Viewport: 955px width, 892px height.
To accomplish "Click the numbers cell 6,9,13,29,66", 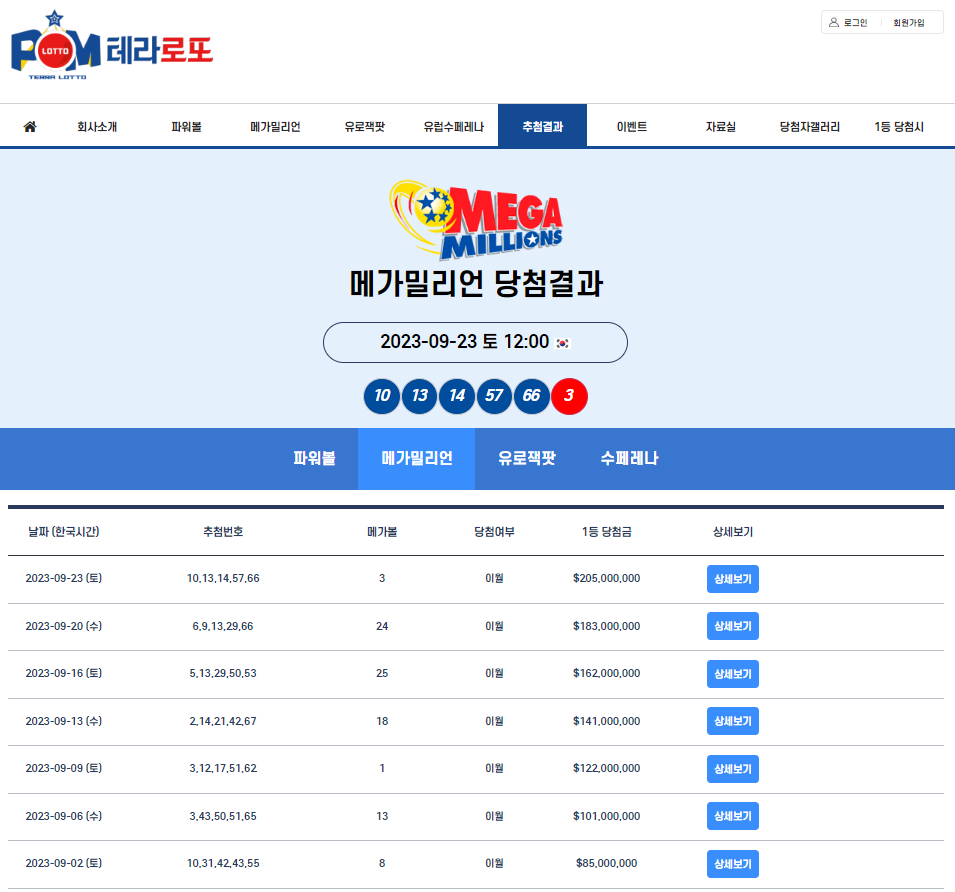I will (x=223, y=626).
